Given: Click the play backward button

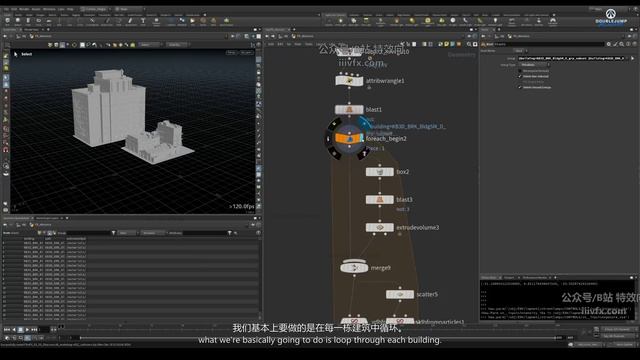Looking at the screenshot, I should click(x=14, y=329).
